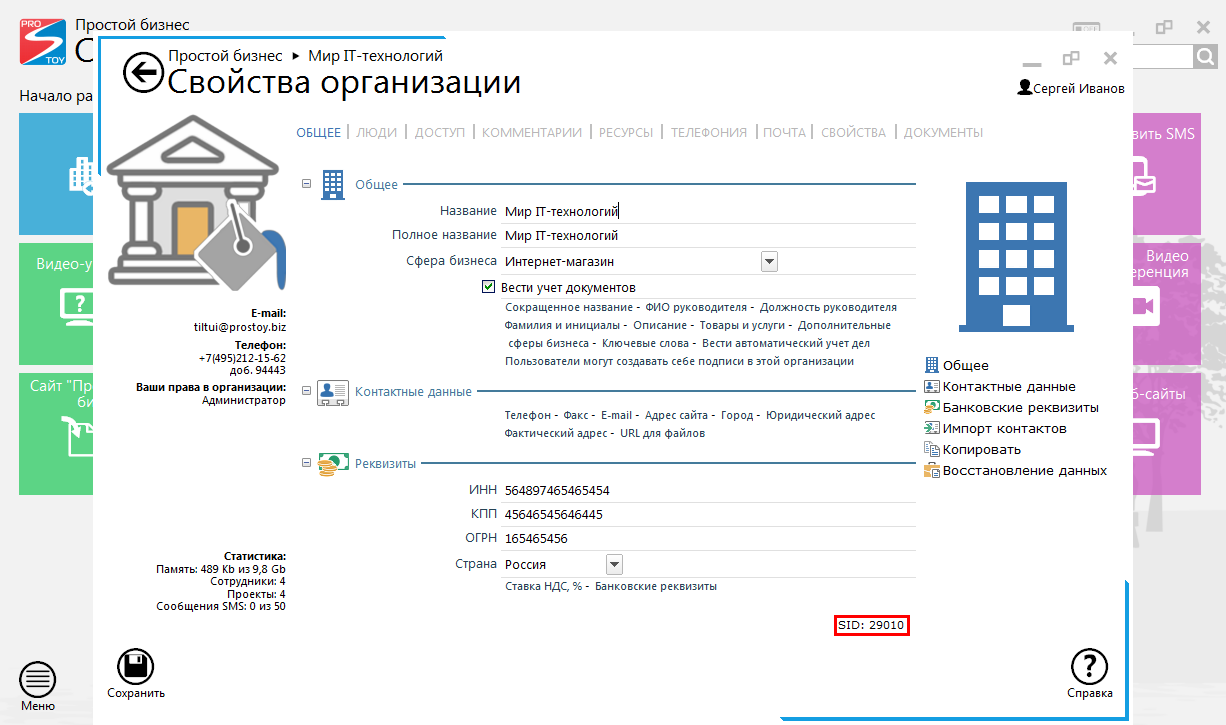Click the Описание link
This screenshot has width=1226, height=725.
pyautogui.click(x=659, y=325)
